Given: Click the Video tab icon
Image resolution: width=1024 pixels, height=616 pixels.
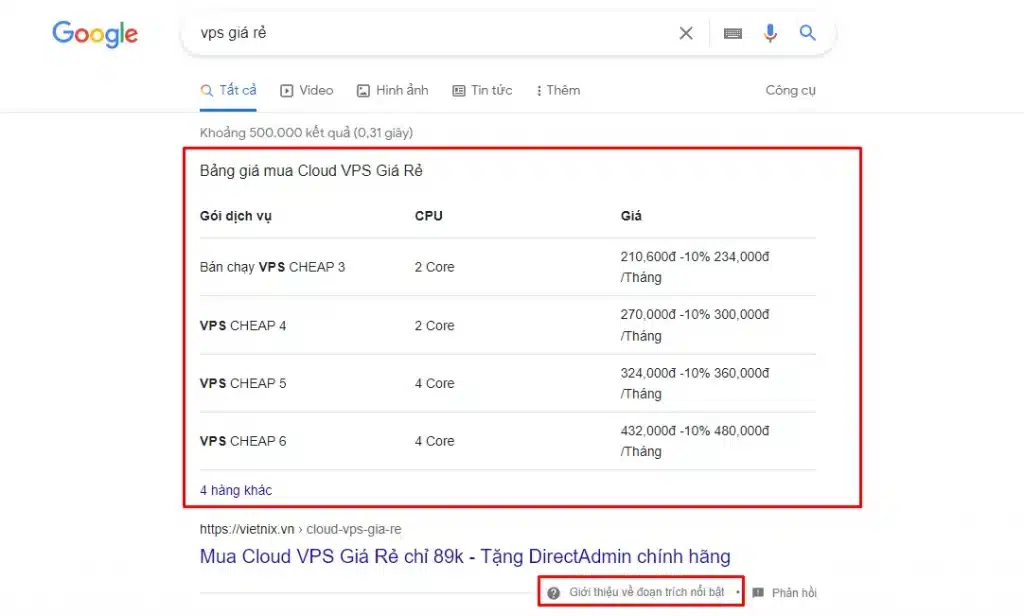Looking at the screenshot, I should (287, 91).
